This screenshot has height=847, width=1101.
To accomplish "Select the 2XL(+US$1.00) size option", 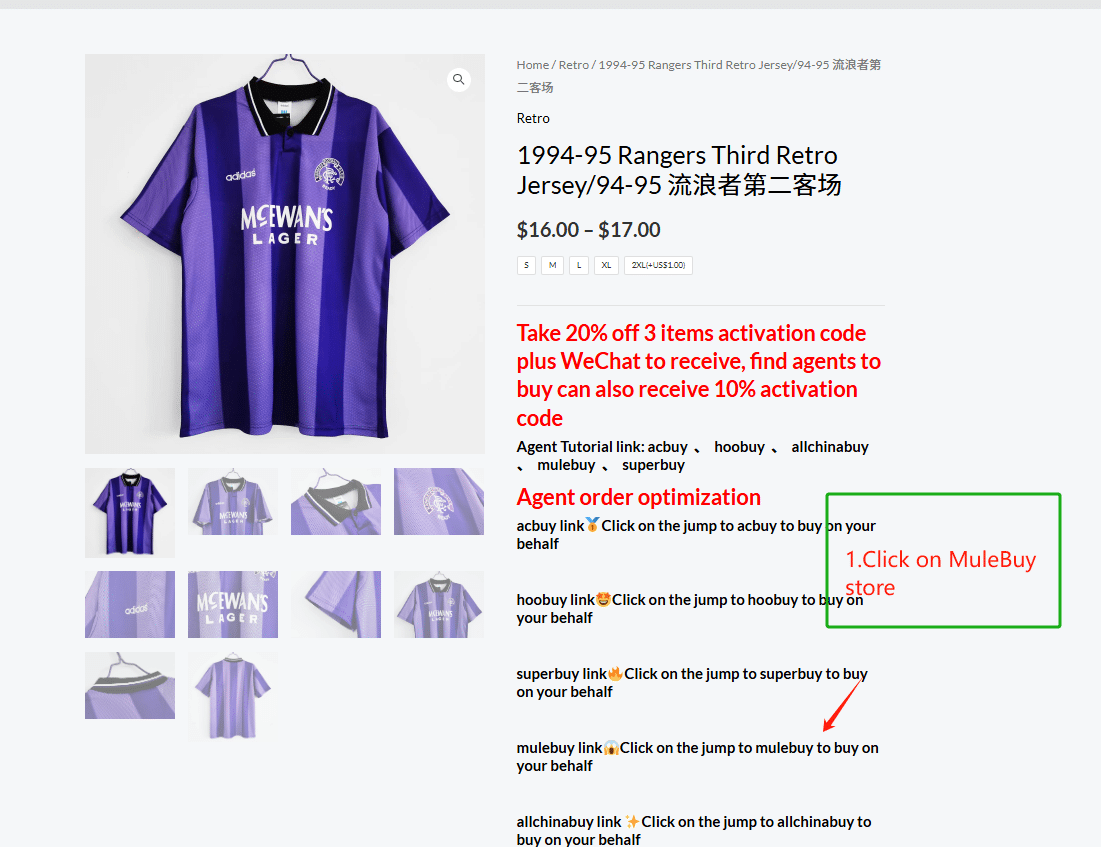I will [658, 265].
